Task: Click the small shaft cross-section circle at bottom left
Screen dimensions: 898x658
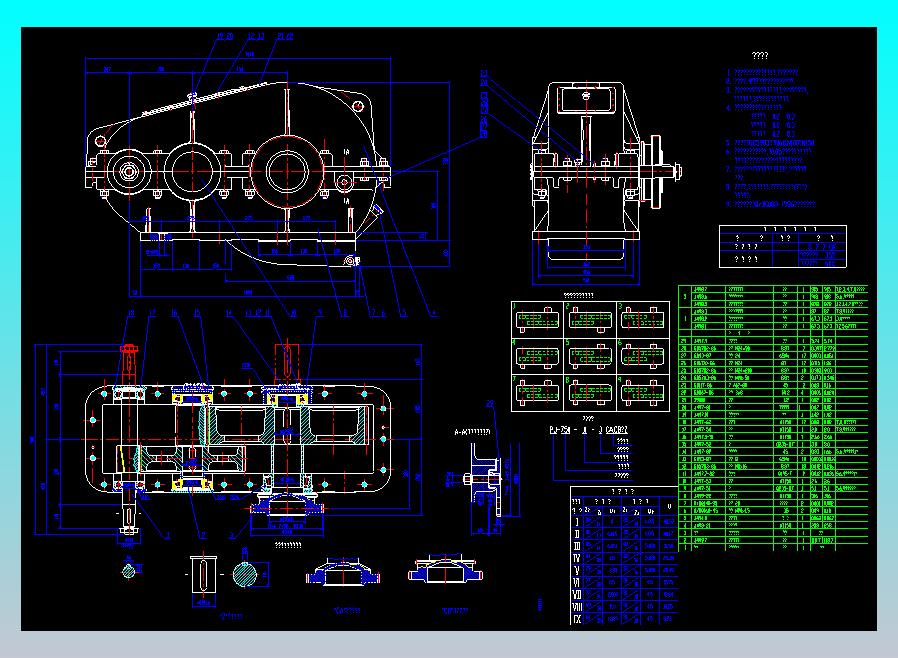Action: pos(128,570)
